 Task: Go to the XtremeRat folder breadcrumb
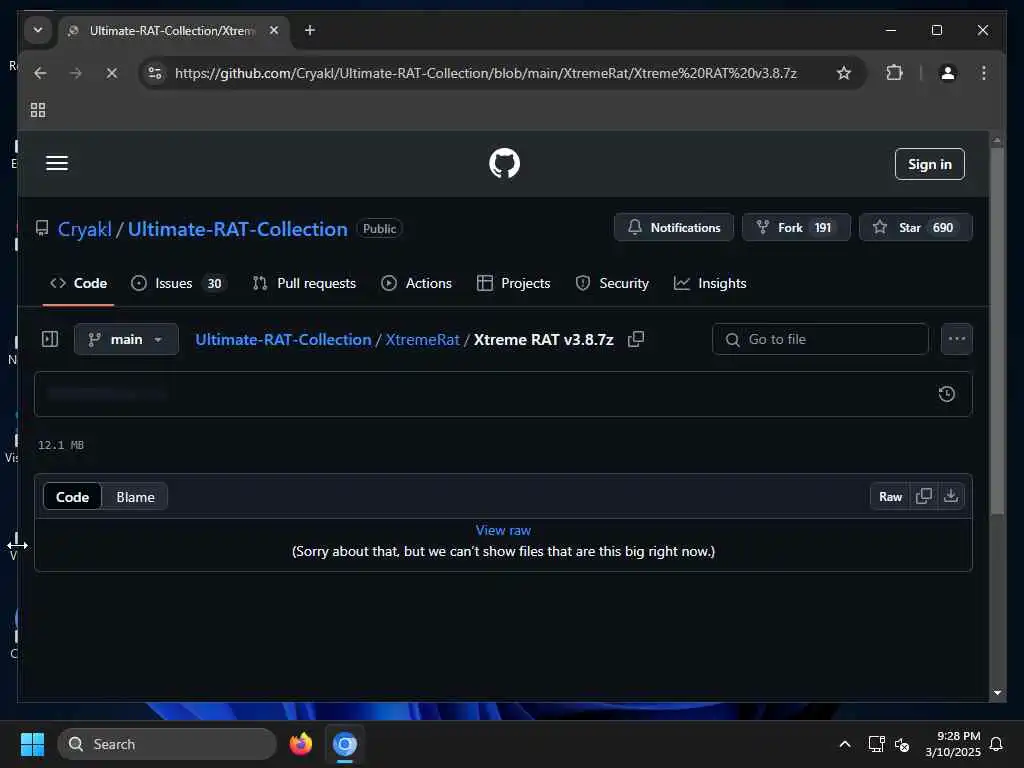422,340
